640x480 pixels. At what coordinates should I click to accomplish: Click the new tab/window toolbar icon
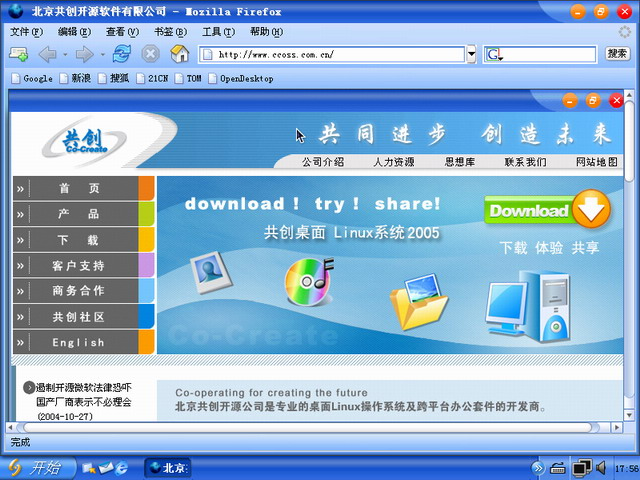(x=18, y=54)
